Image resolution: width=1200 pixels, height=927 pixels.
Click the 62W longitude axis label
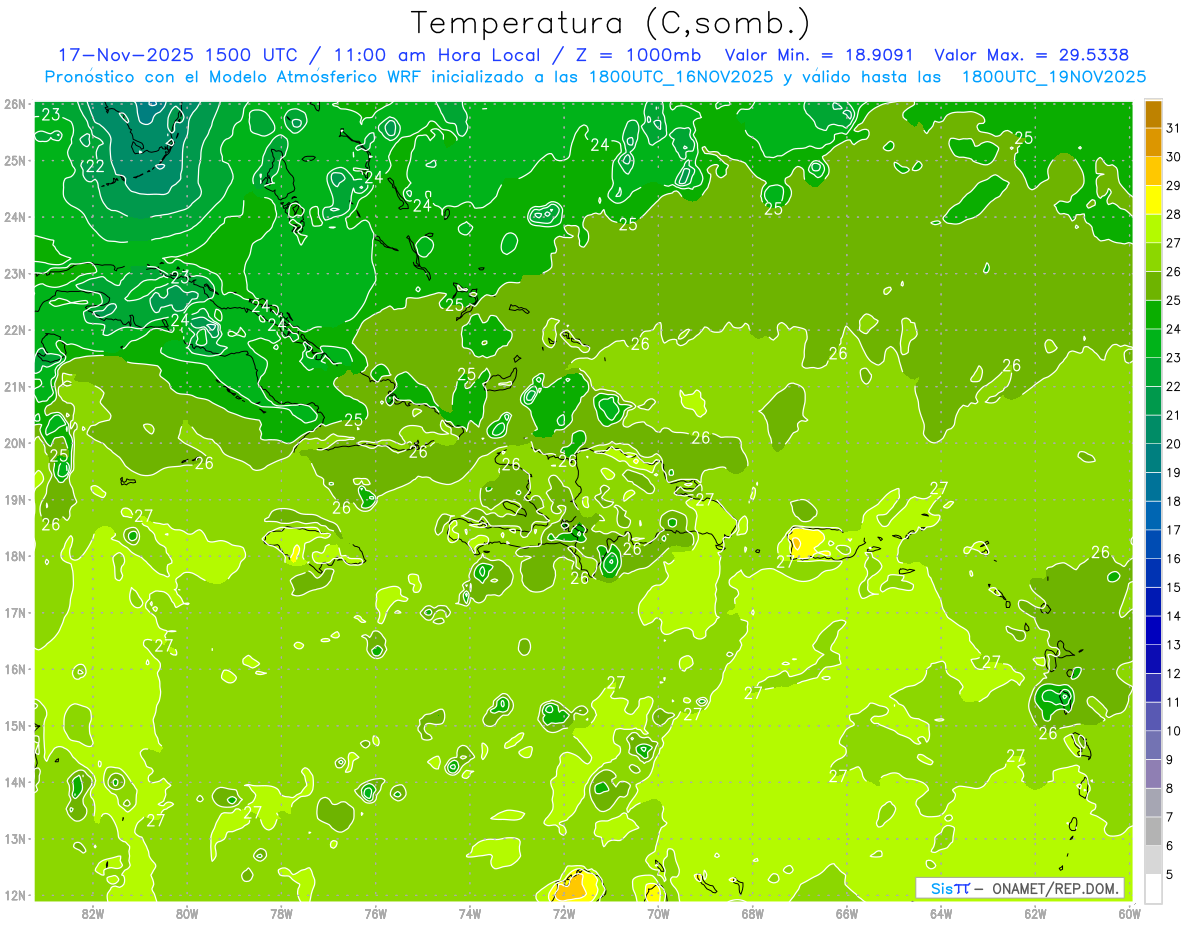pyautogui.click(x=1036, y=914)
